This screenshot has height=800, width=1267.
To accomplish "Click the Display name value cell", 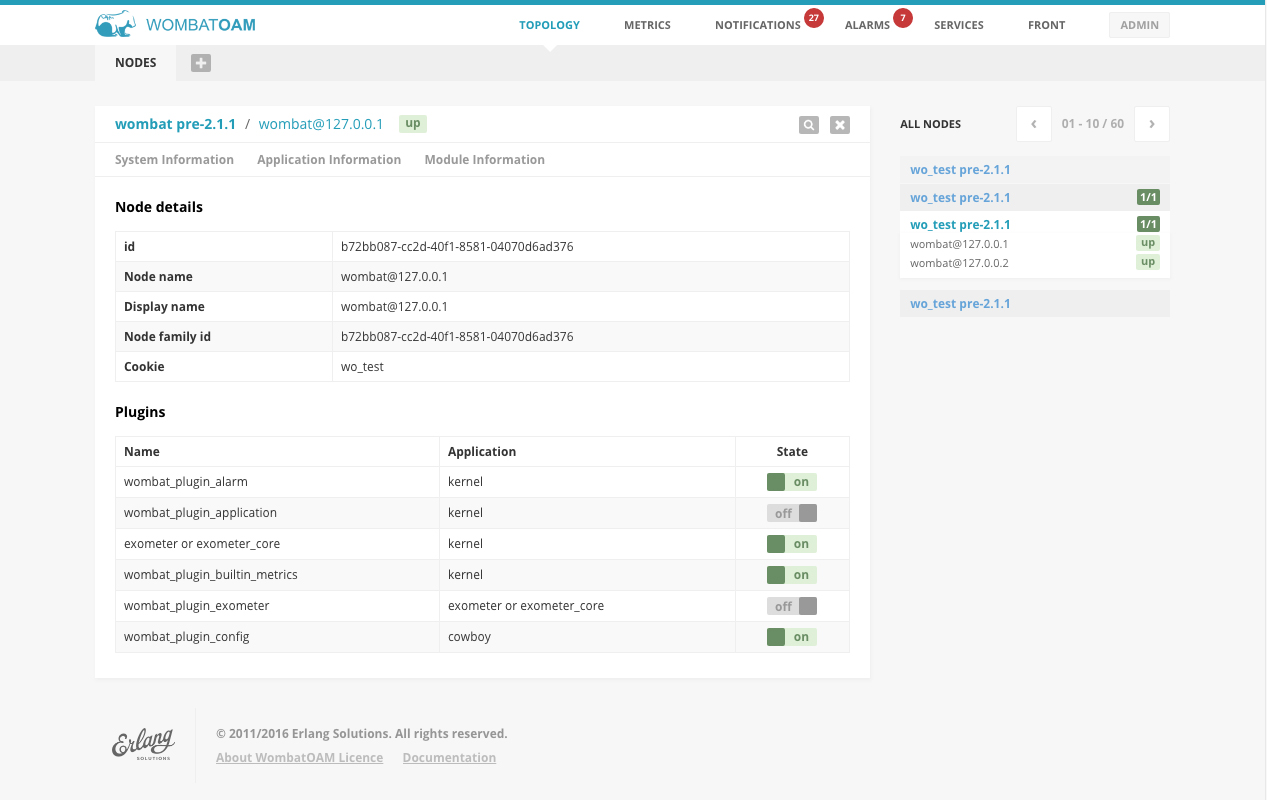I will (591, 307).
